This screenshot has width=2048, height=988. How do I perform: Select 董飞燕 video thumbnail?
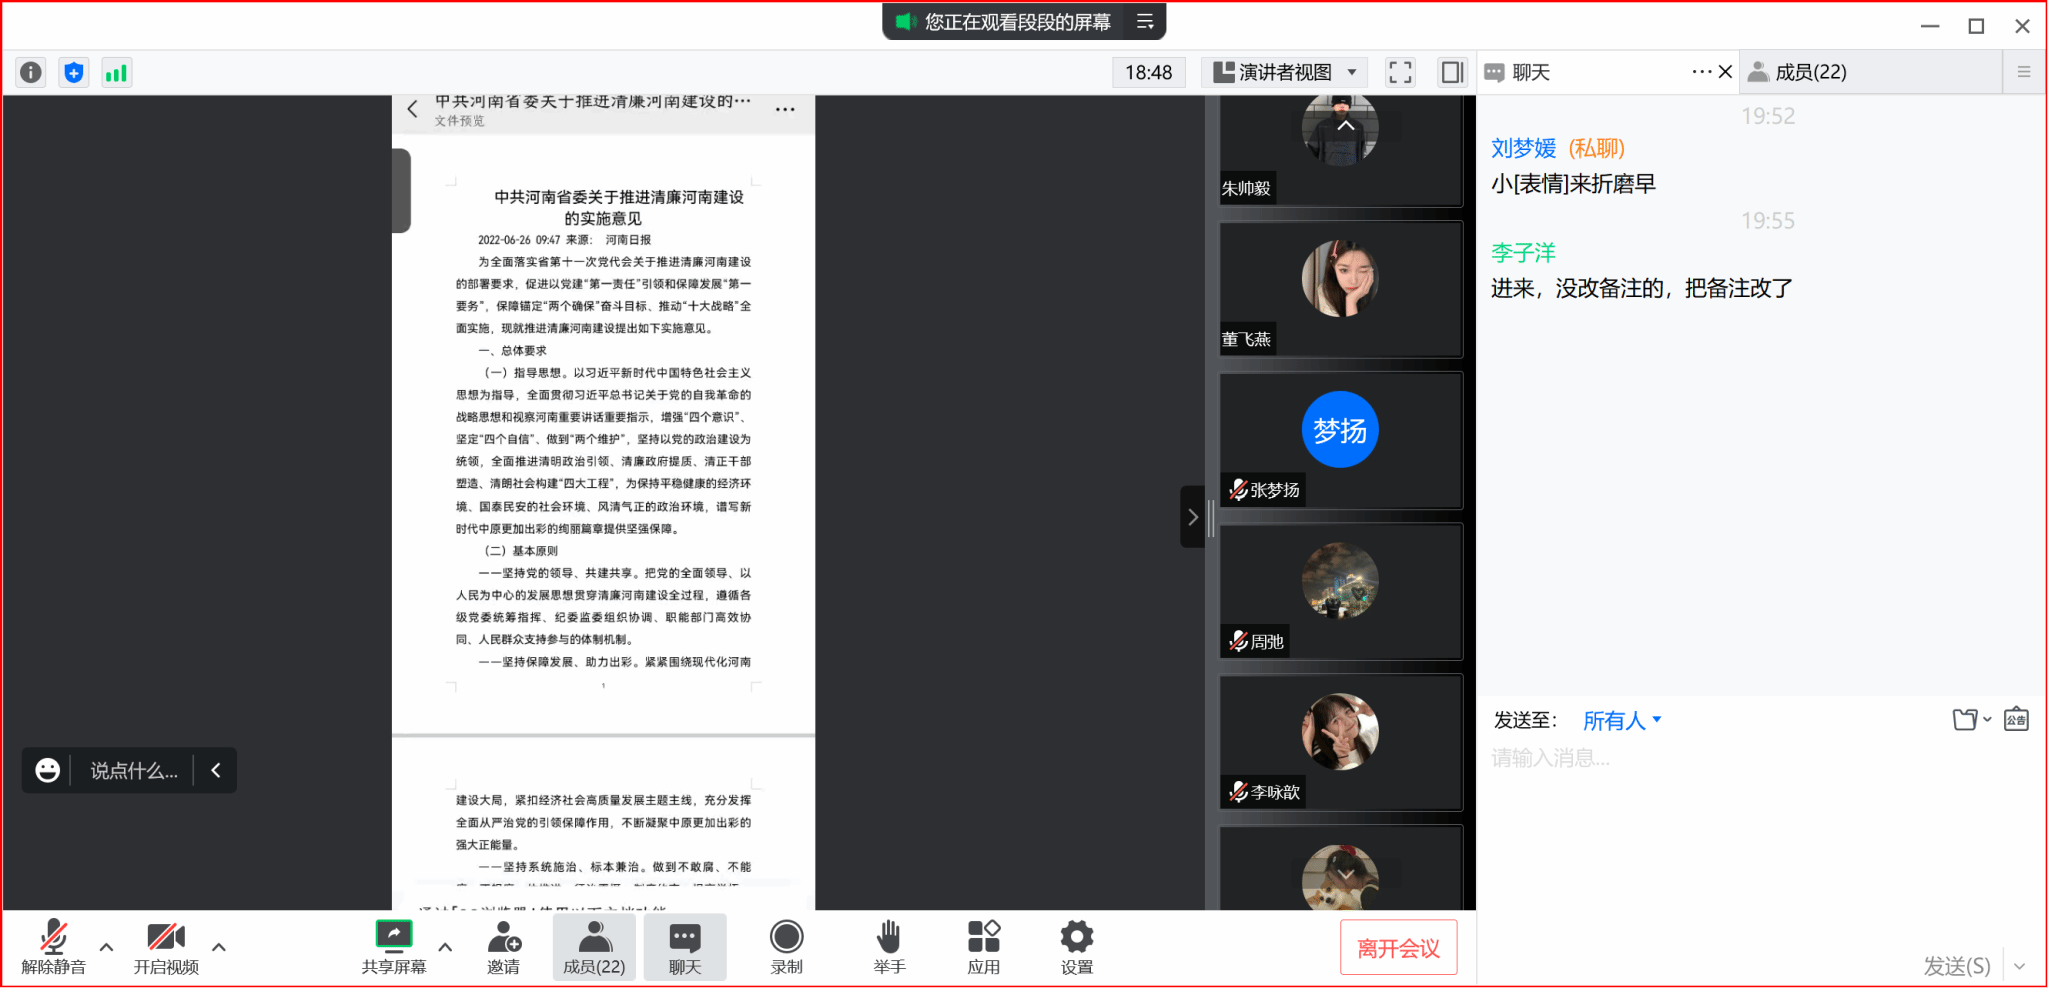point(1341,289)
